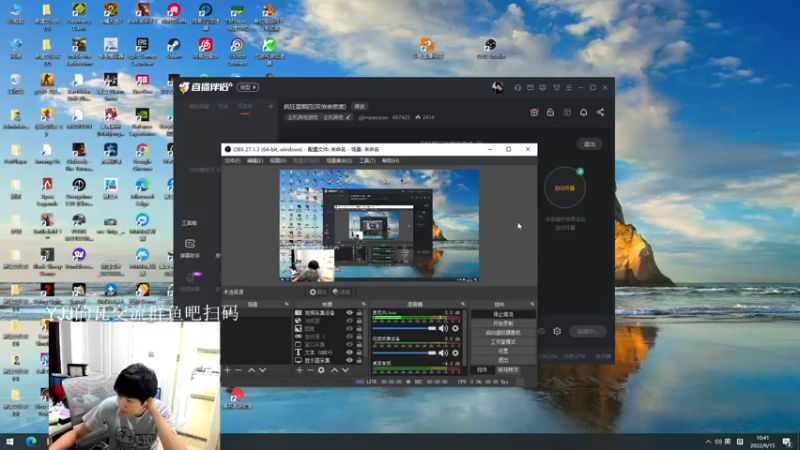The image size is (800, 450).
Task: Adjust the 麦克风/Aux volume slider
Action: pos(404,329)
